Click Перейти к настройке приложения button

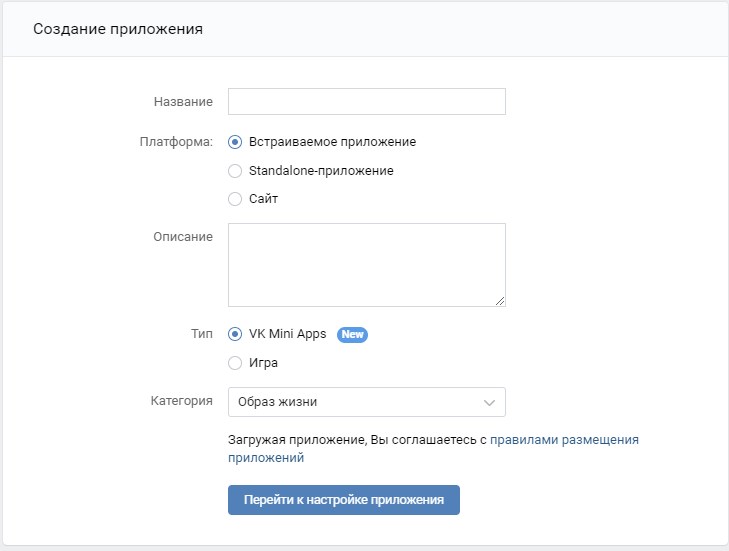(344, 500)
